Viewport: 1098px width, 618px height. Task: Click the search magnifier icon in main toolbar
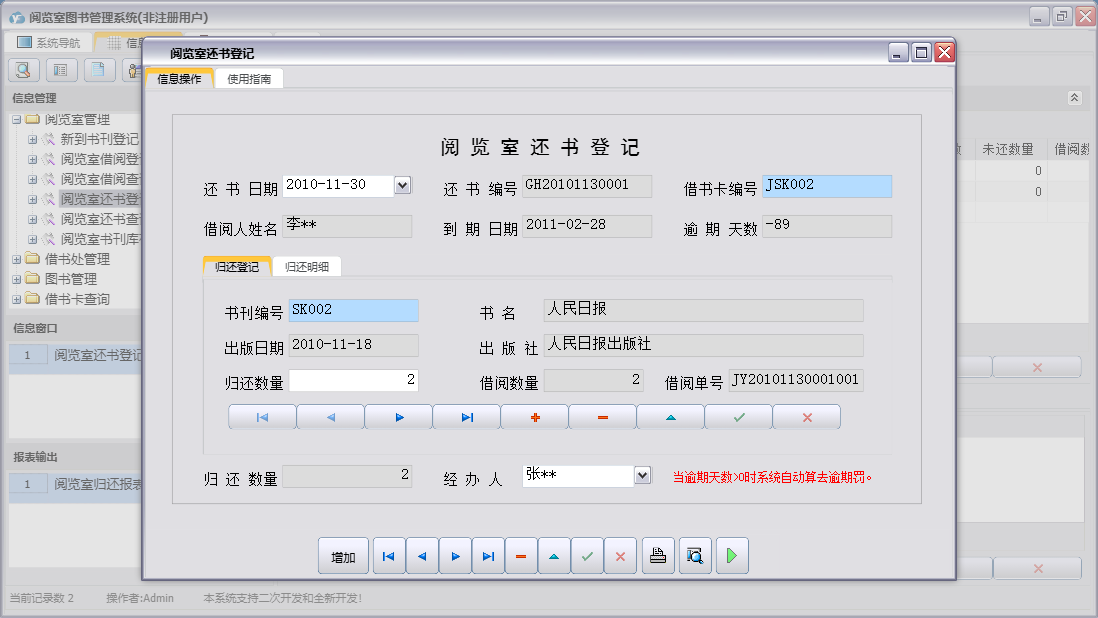23,70
